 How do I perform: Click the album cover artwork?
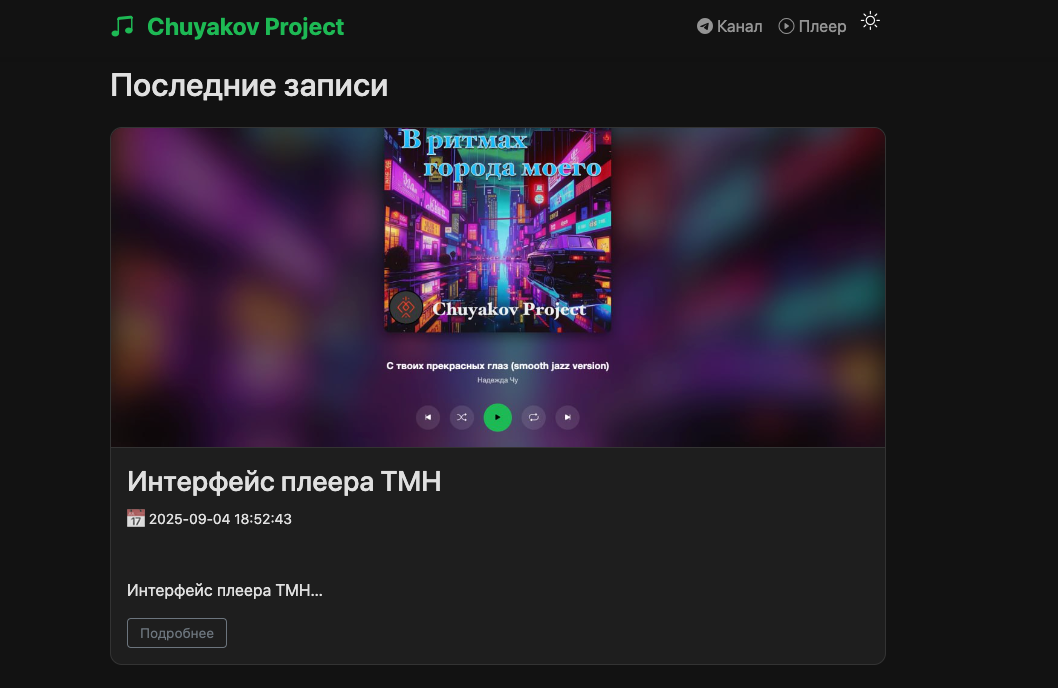pos(498,230)
